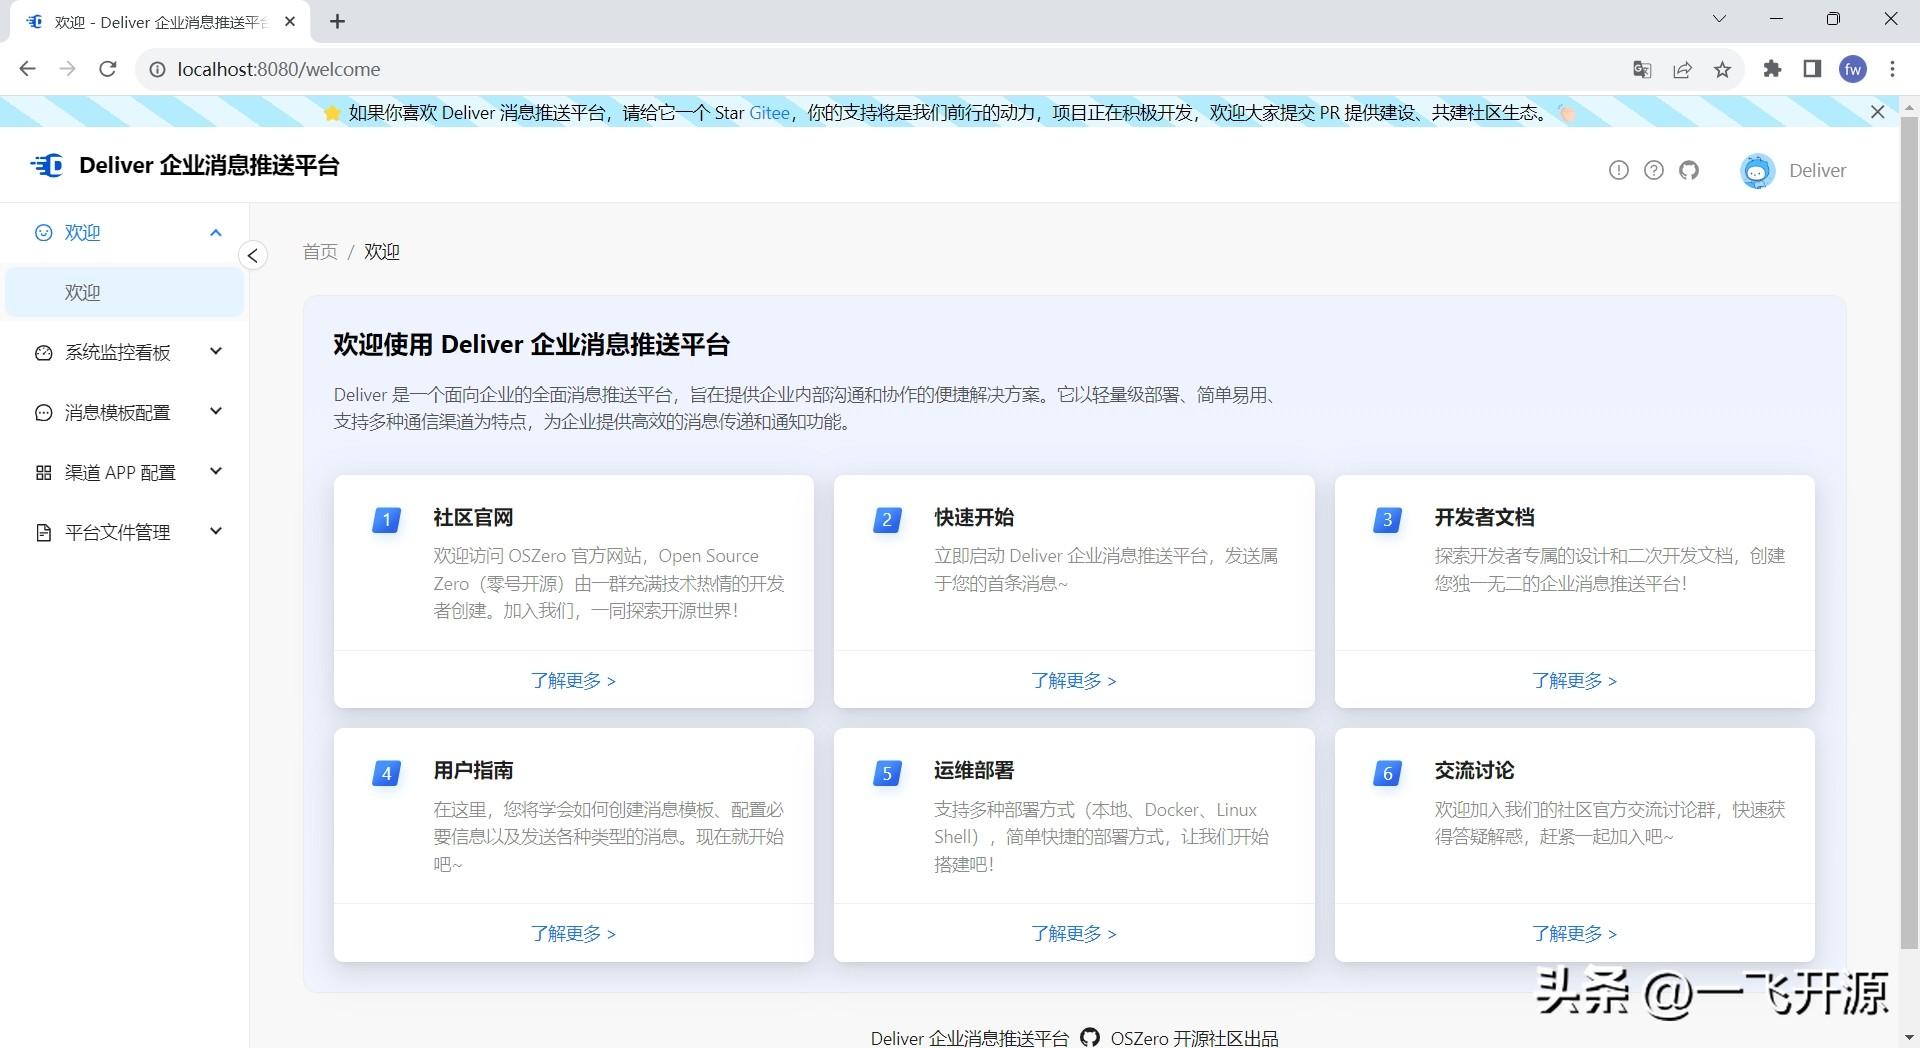Select the 欢迎 submenu item
This screenshot has height=1048, width=1920.
coord(125,292)
